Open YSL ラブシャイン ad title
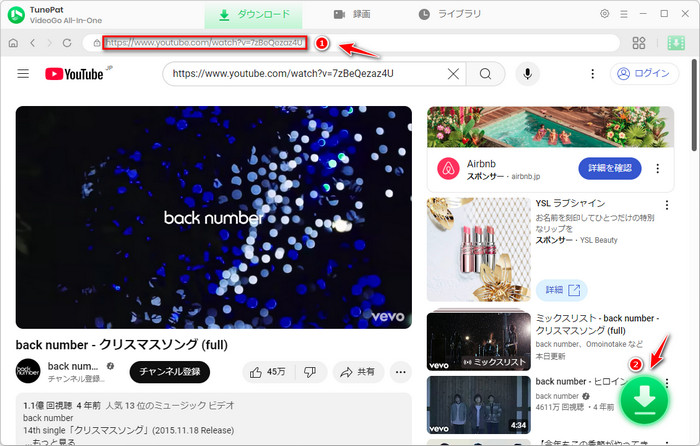Viewport: 700px width, 446px height. pyautogui.click(x=570, y=203)
